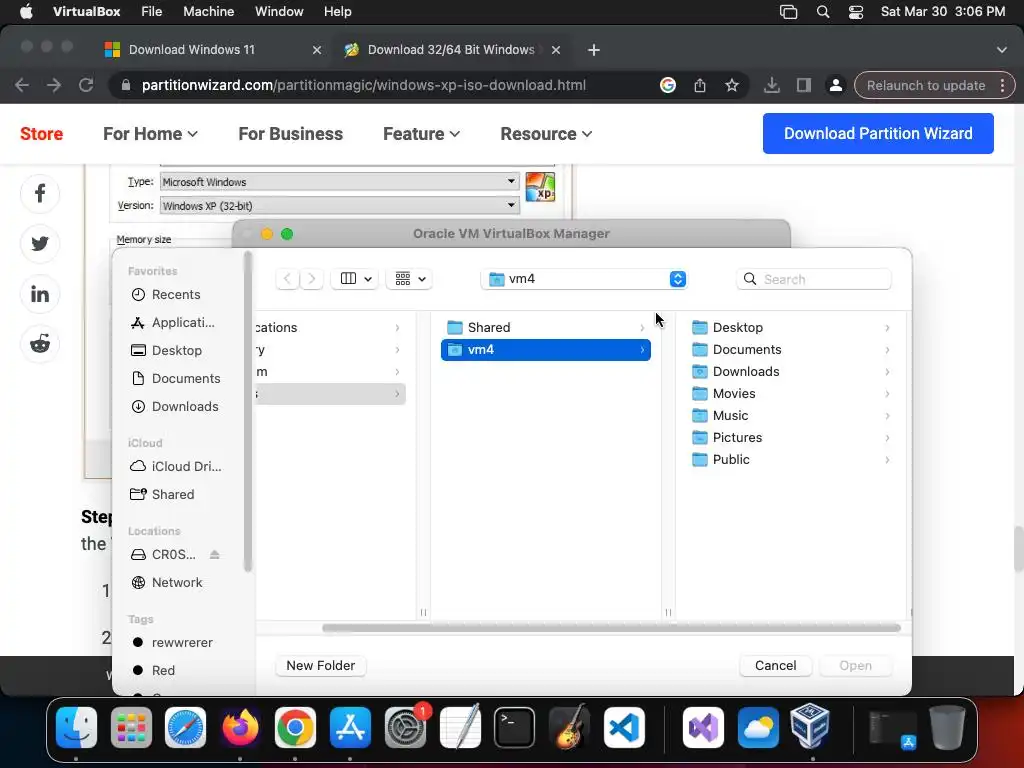Image resolution: width=1024 pixels, height=768 pixels.
Task: Click the Chrome share page icon
Action: click(x=699, y=86)
